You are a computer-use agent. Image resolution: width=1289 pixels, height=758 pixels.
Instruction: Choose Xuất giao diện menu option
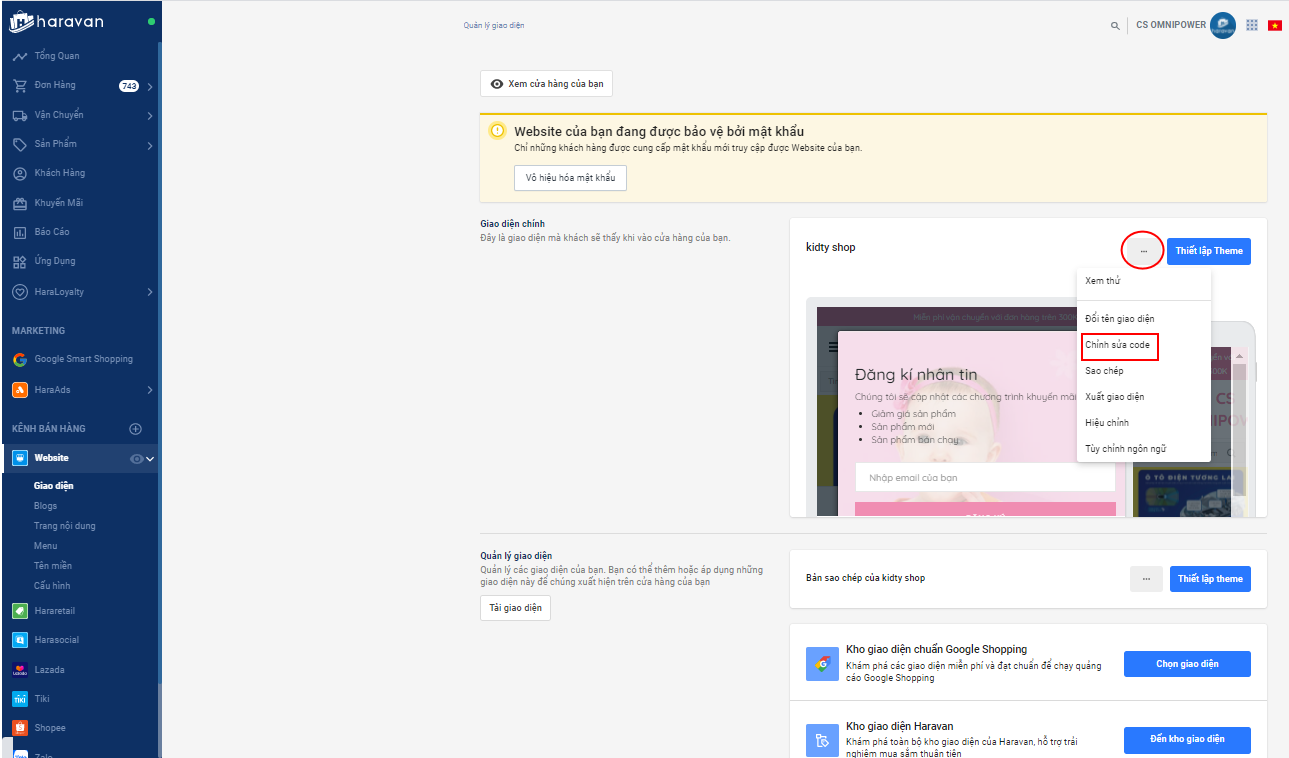pyautogui.click(x=1114, y=397)
